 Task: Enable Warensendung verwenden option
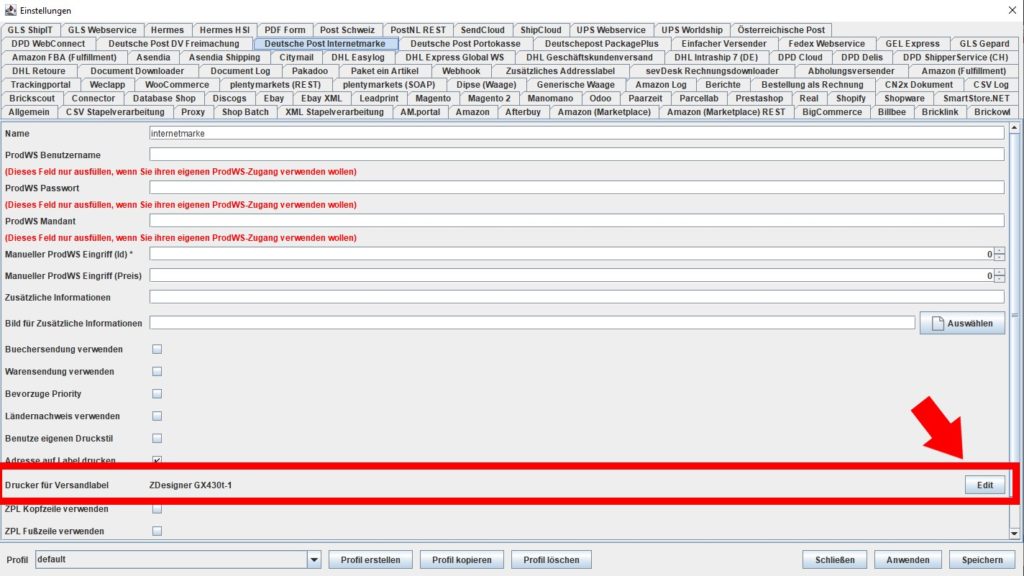[x=157, y=372]
